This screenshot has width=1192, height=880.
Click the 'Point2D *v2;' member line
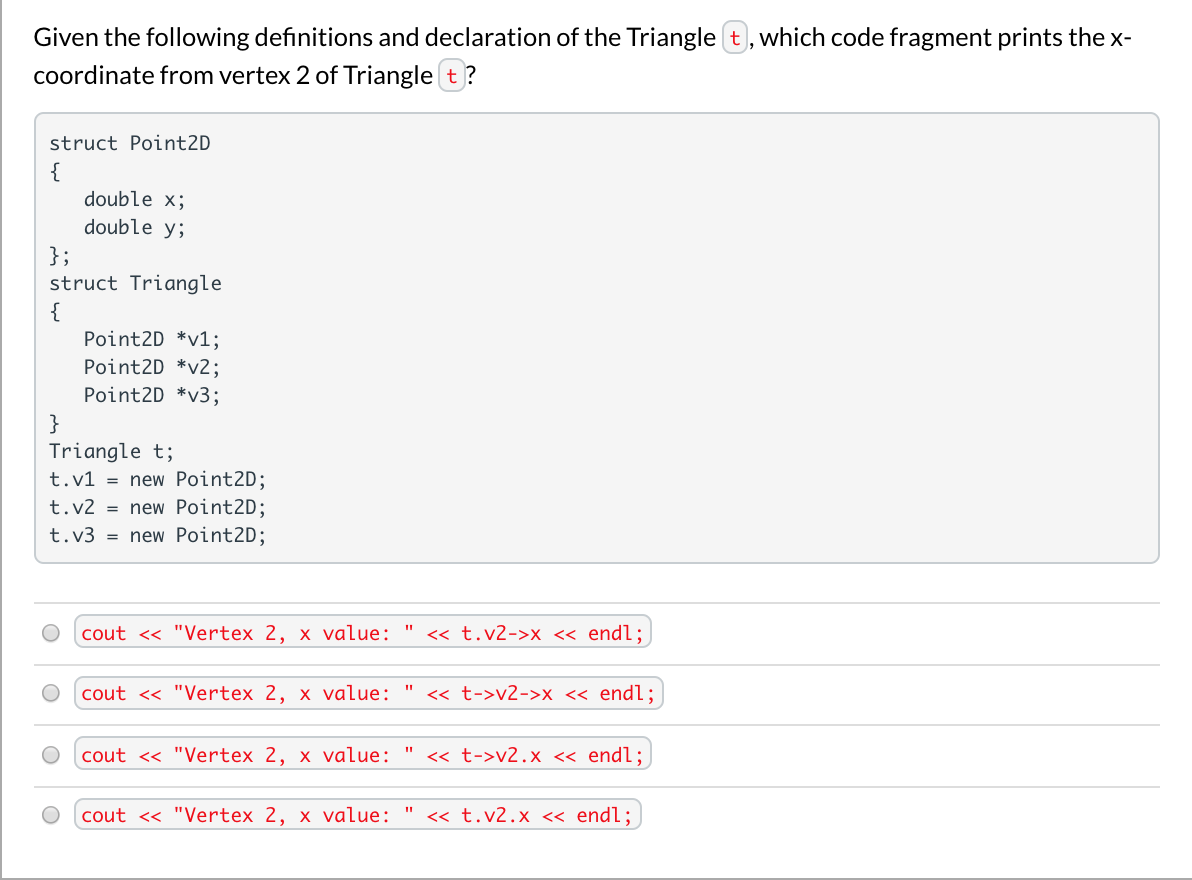coord(152,367)
